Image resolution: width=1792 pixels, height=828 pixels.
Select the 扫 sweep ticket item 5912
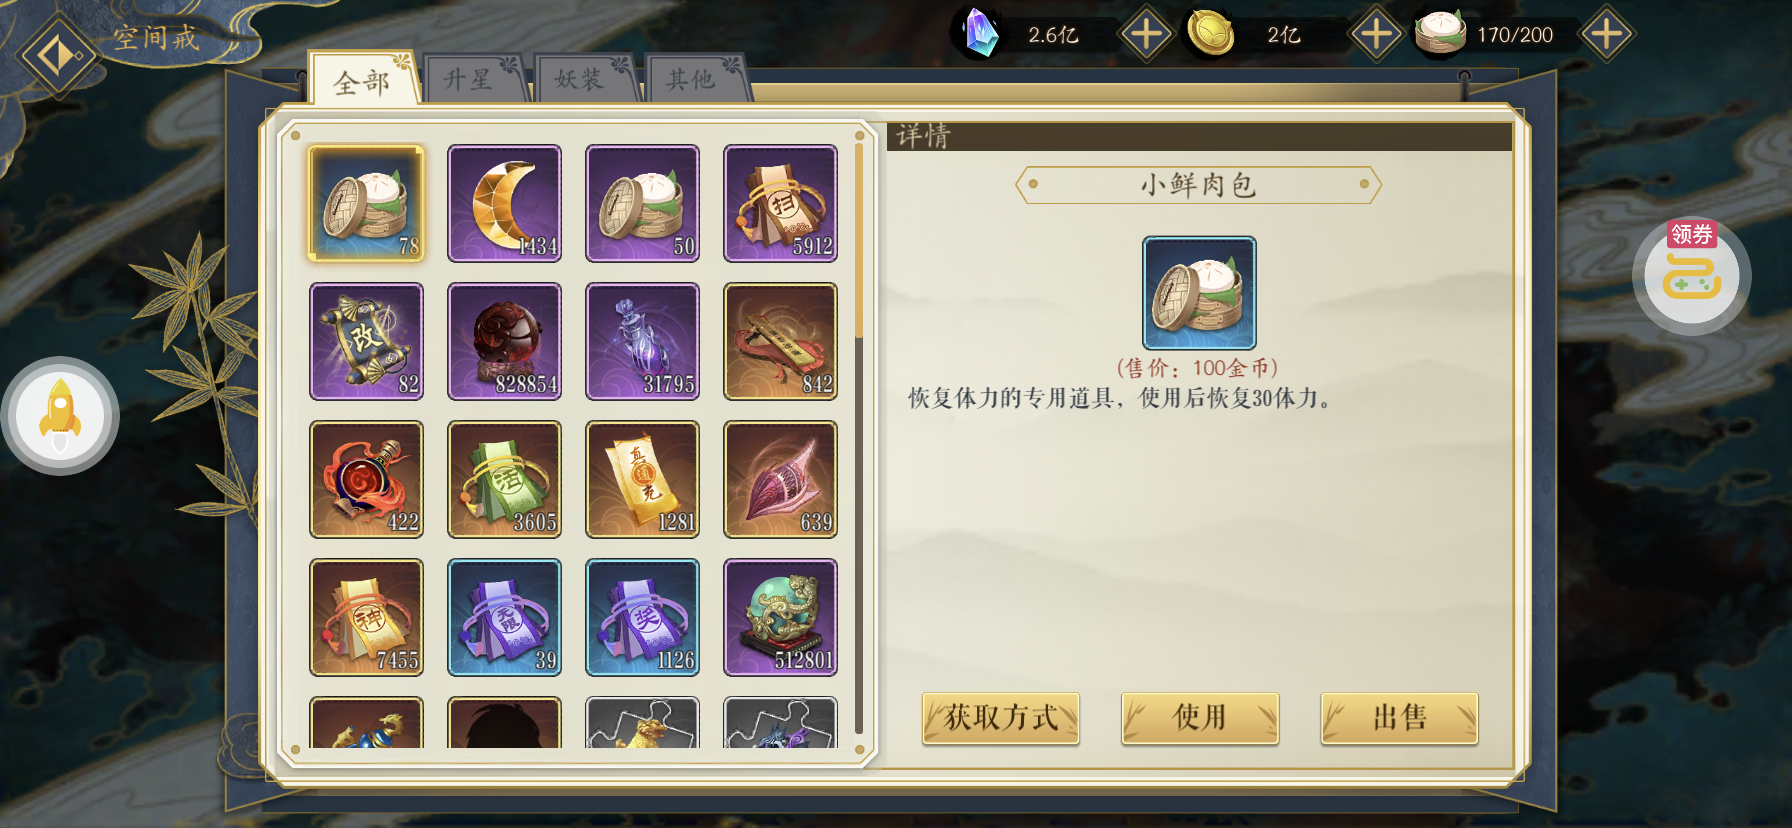coord(780,204)
